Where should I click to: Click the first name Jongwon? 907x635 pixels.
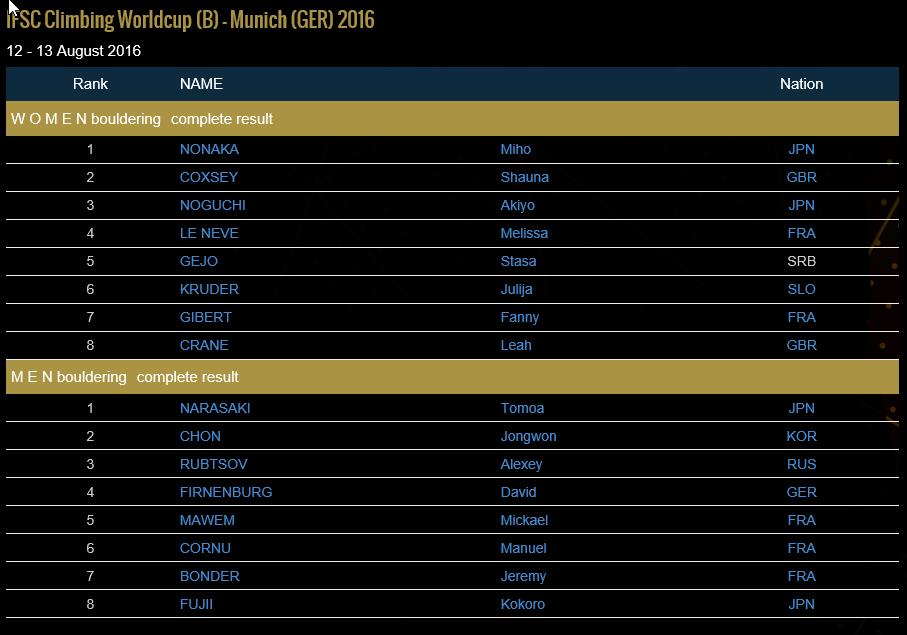pos(528,436)
